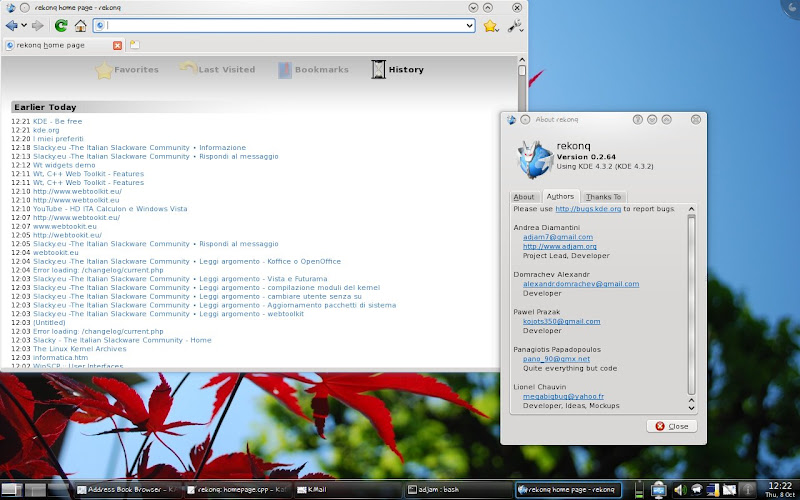Open the home page via the house icon
The height and width of the screenshot is (500, 800).
[81, 26]
